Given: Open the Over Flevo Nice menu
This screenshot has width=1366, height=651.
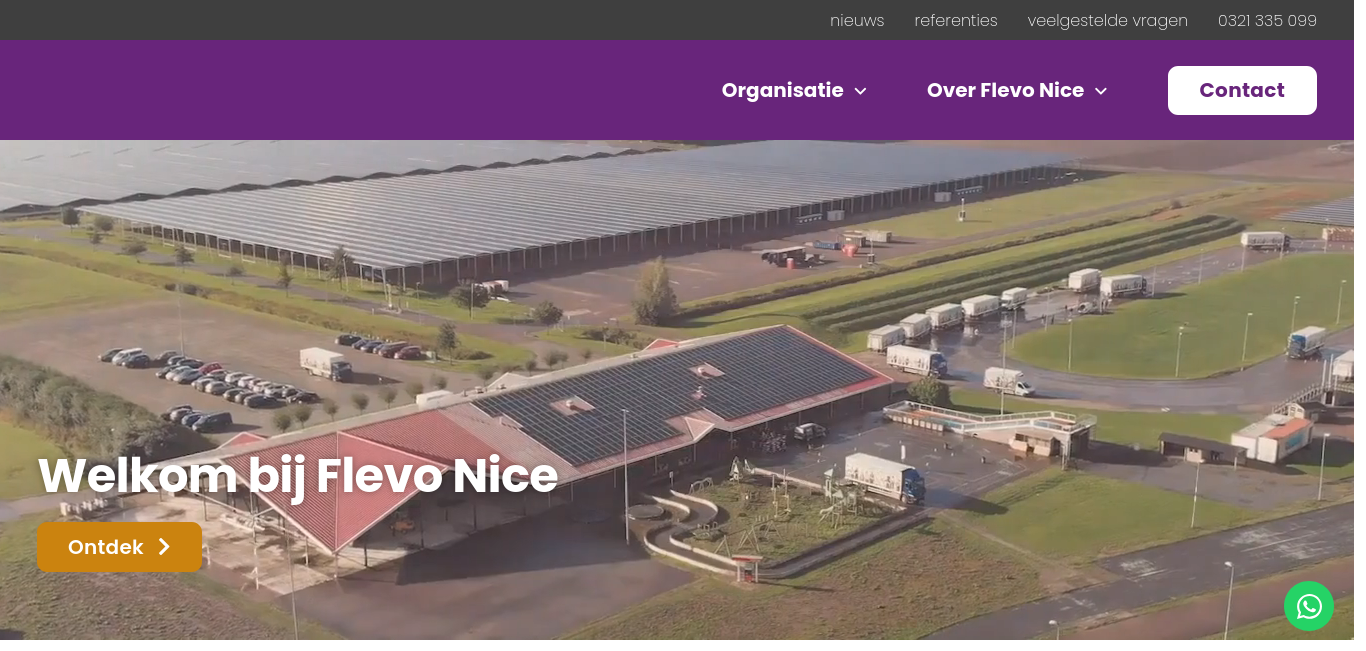Looking at the screenshot, I should [1005, 90].
